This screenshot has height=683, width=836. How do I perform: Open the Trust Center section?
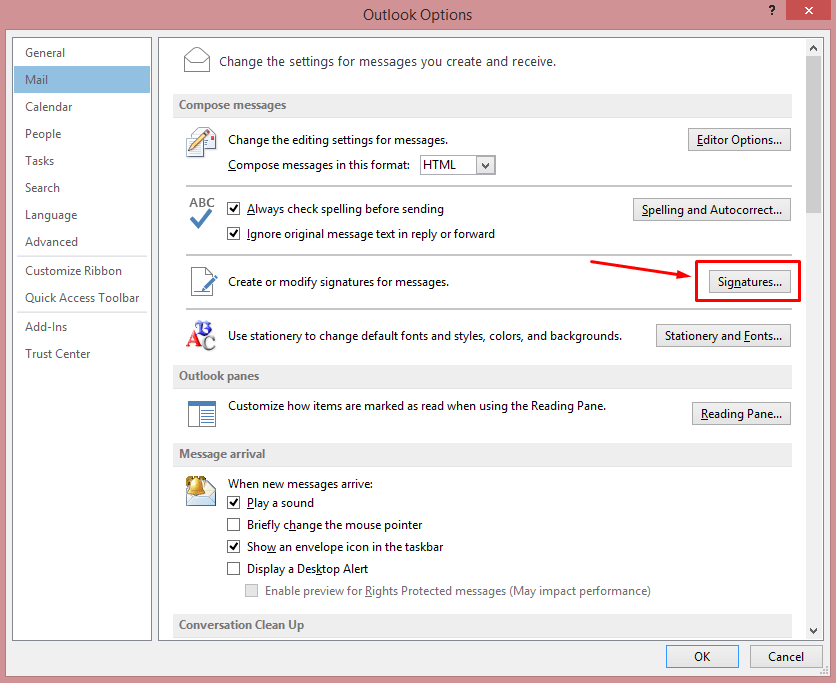click(58, 354)
